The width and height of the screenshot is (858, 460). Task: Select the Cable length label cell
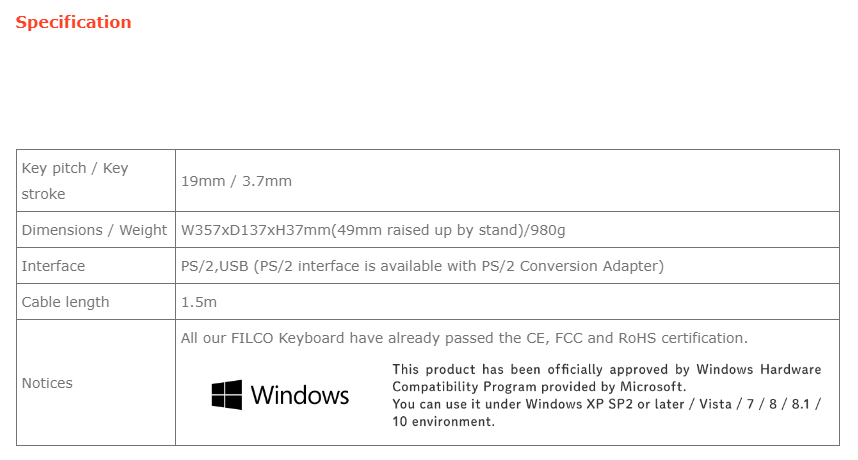pos(65,302)
